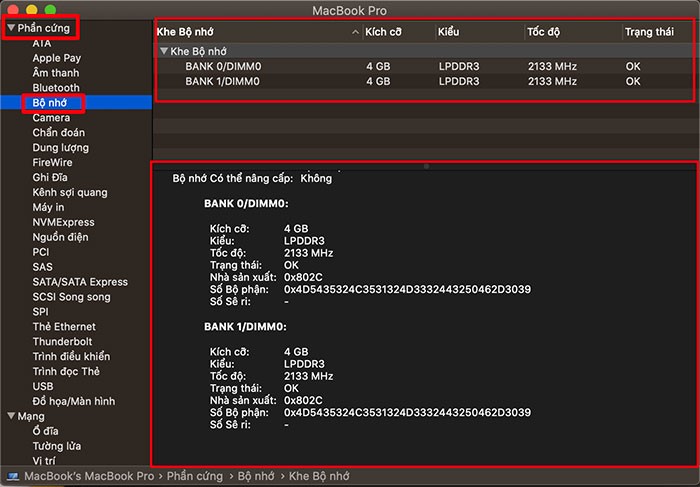Open the Camera hardware entry
The height and width of the screenshot is (487, 700).
pyautogui.click(x=51, y=118)
